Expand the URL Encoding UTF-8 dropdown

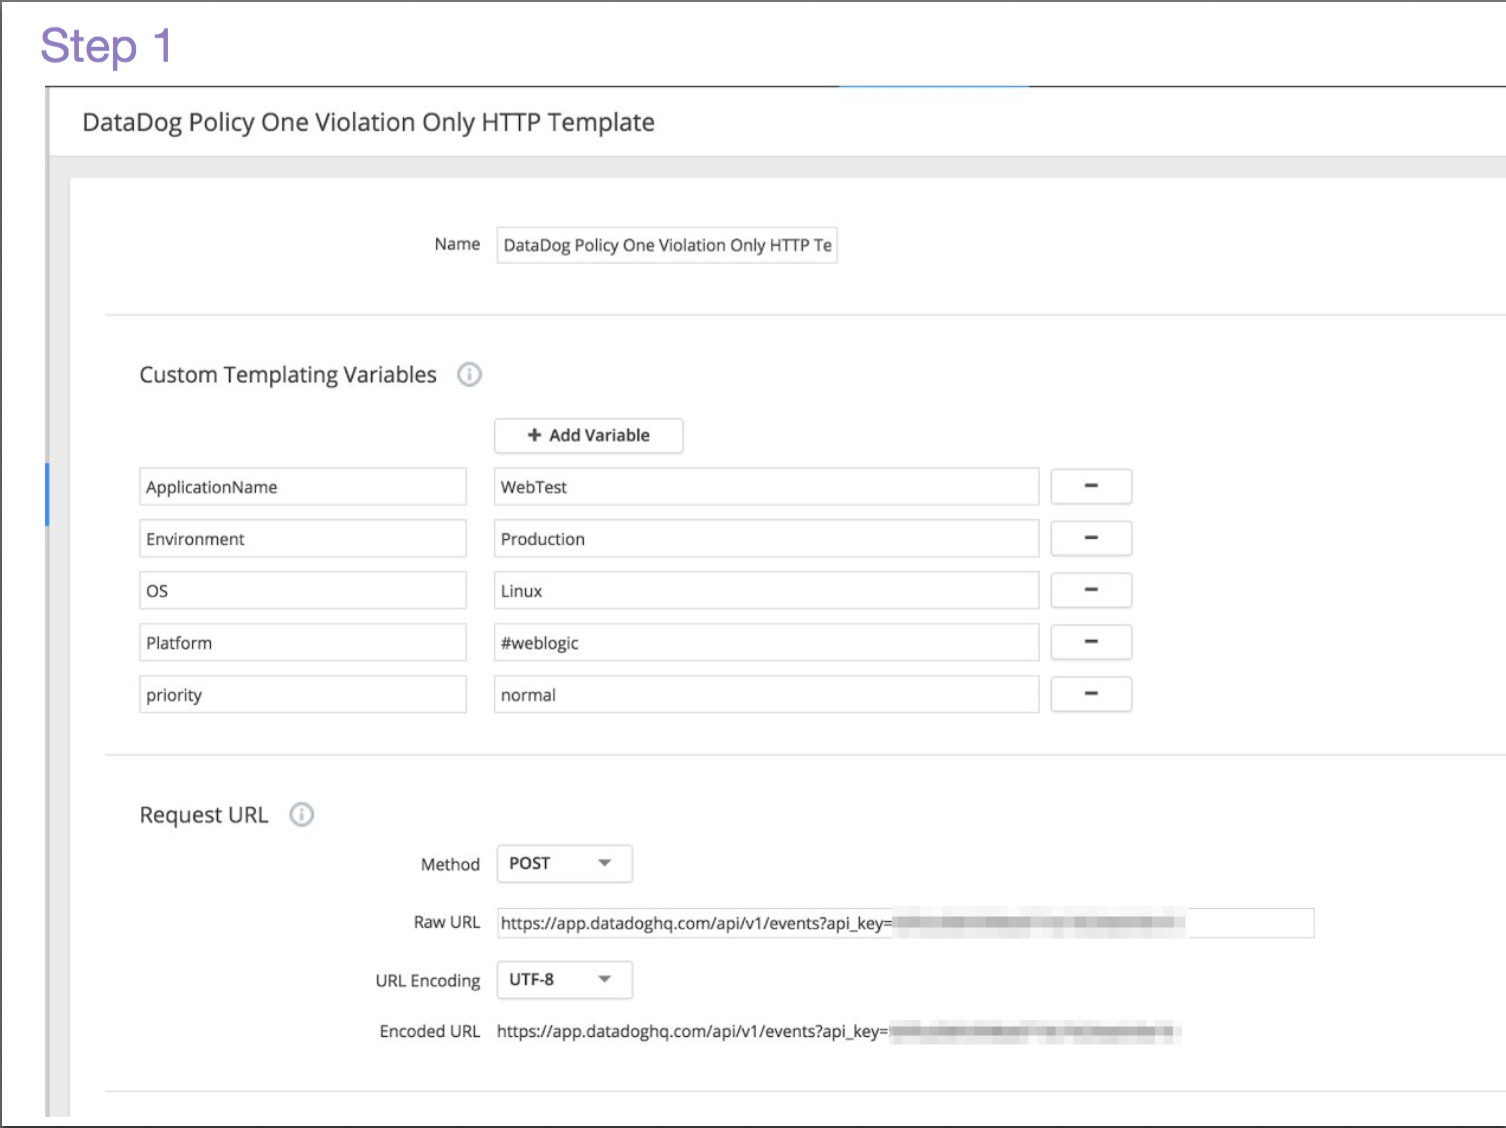coord(564,980)
